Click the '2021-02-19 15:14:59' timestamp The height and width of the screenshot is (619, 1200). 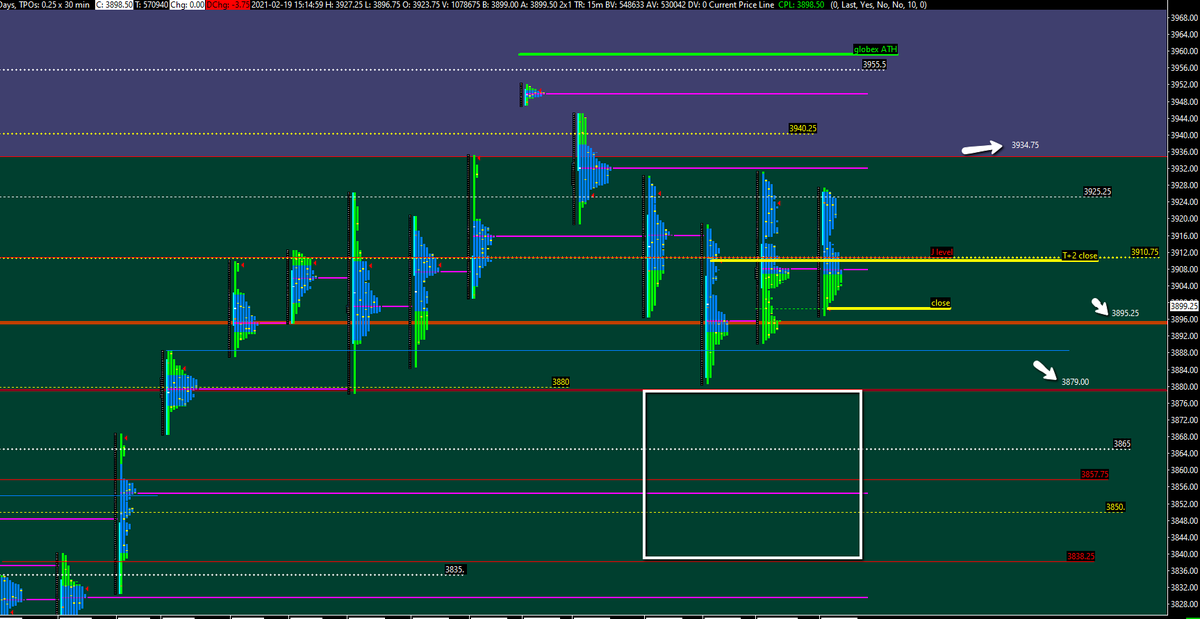[x=286, y=5]
